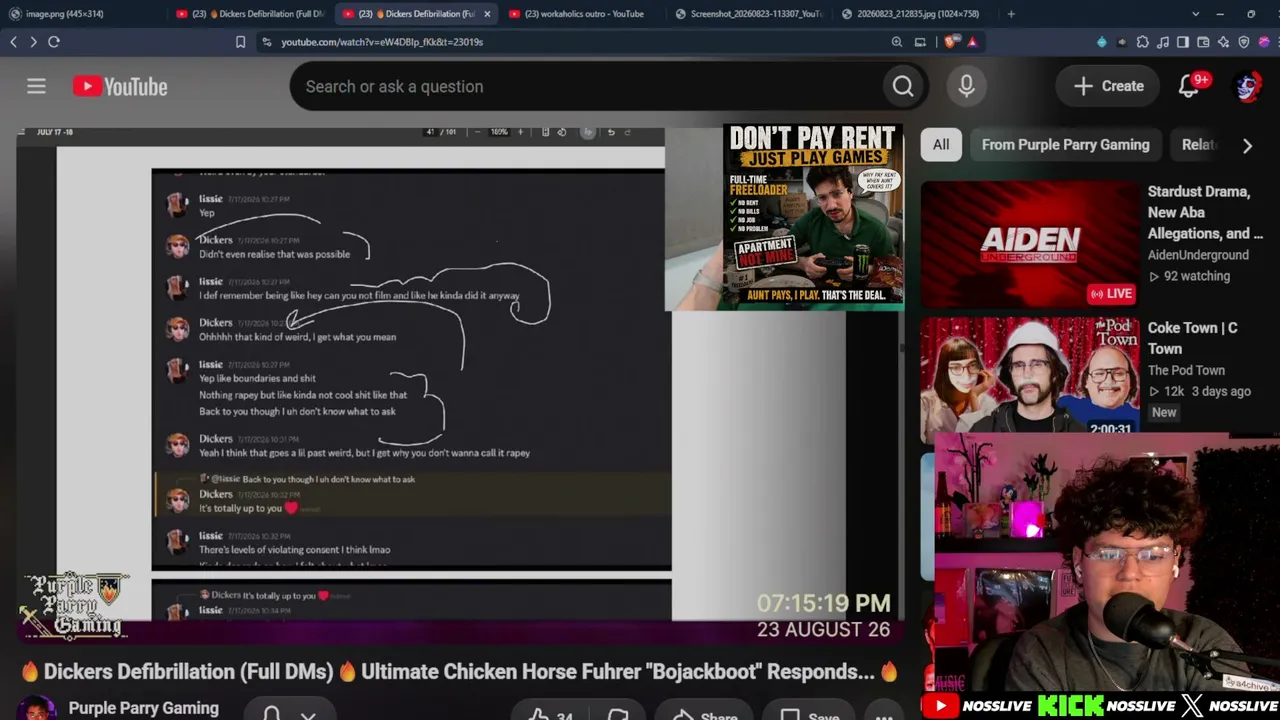Share this video
This screenshot has width=1280, height=720.
click(704, 715)
